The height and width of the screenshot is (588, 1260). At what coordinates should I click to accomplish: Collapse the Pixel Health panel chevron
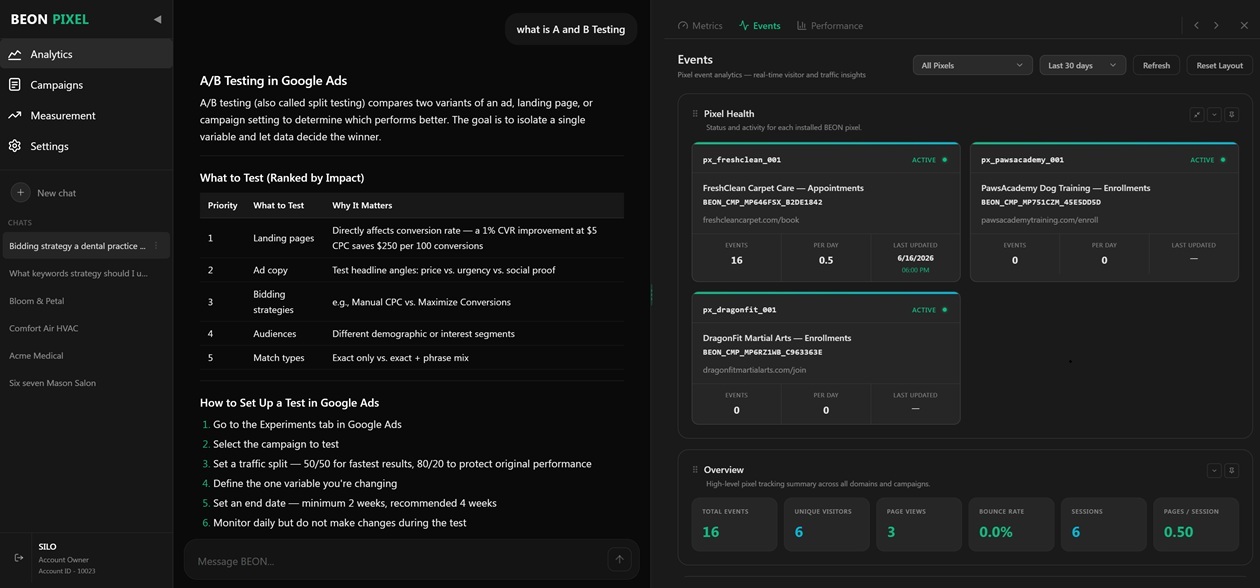[x=1214, y=115]
